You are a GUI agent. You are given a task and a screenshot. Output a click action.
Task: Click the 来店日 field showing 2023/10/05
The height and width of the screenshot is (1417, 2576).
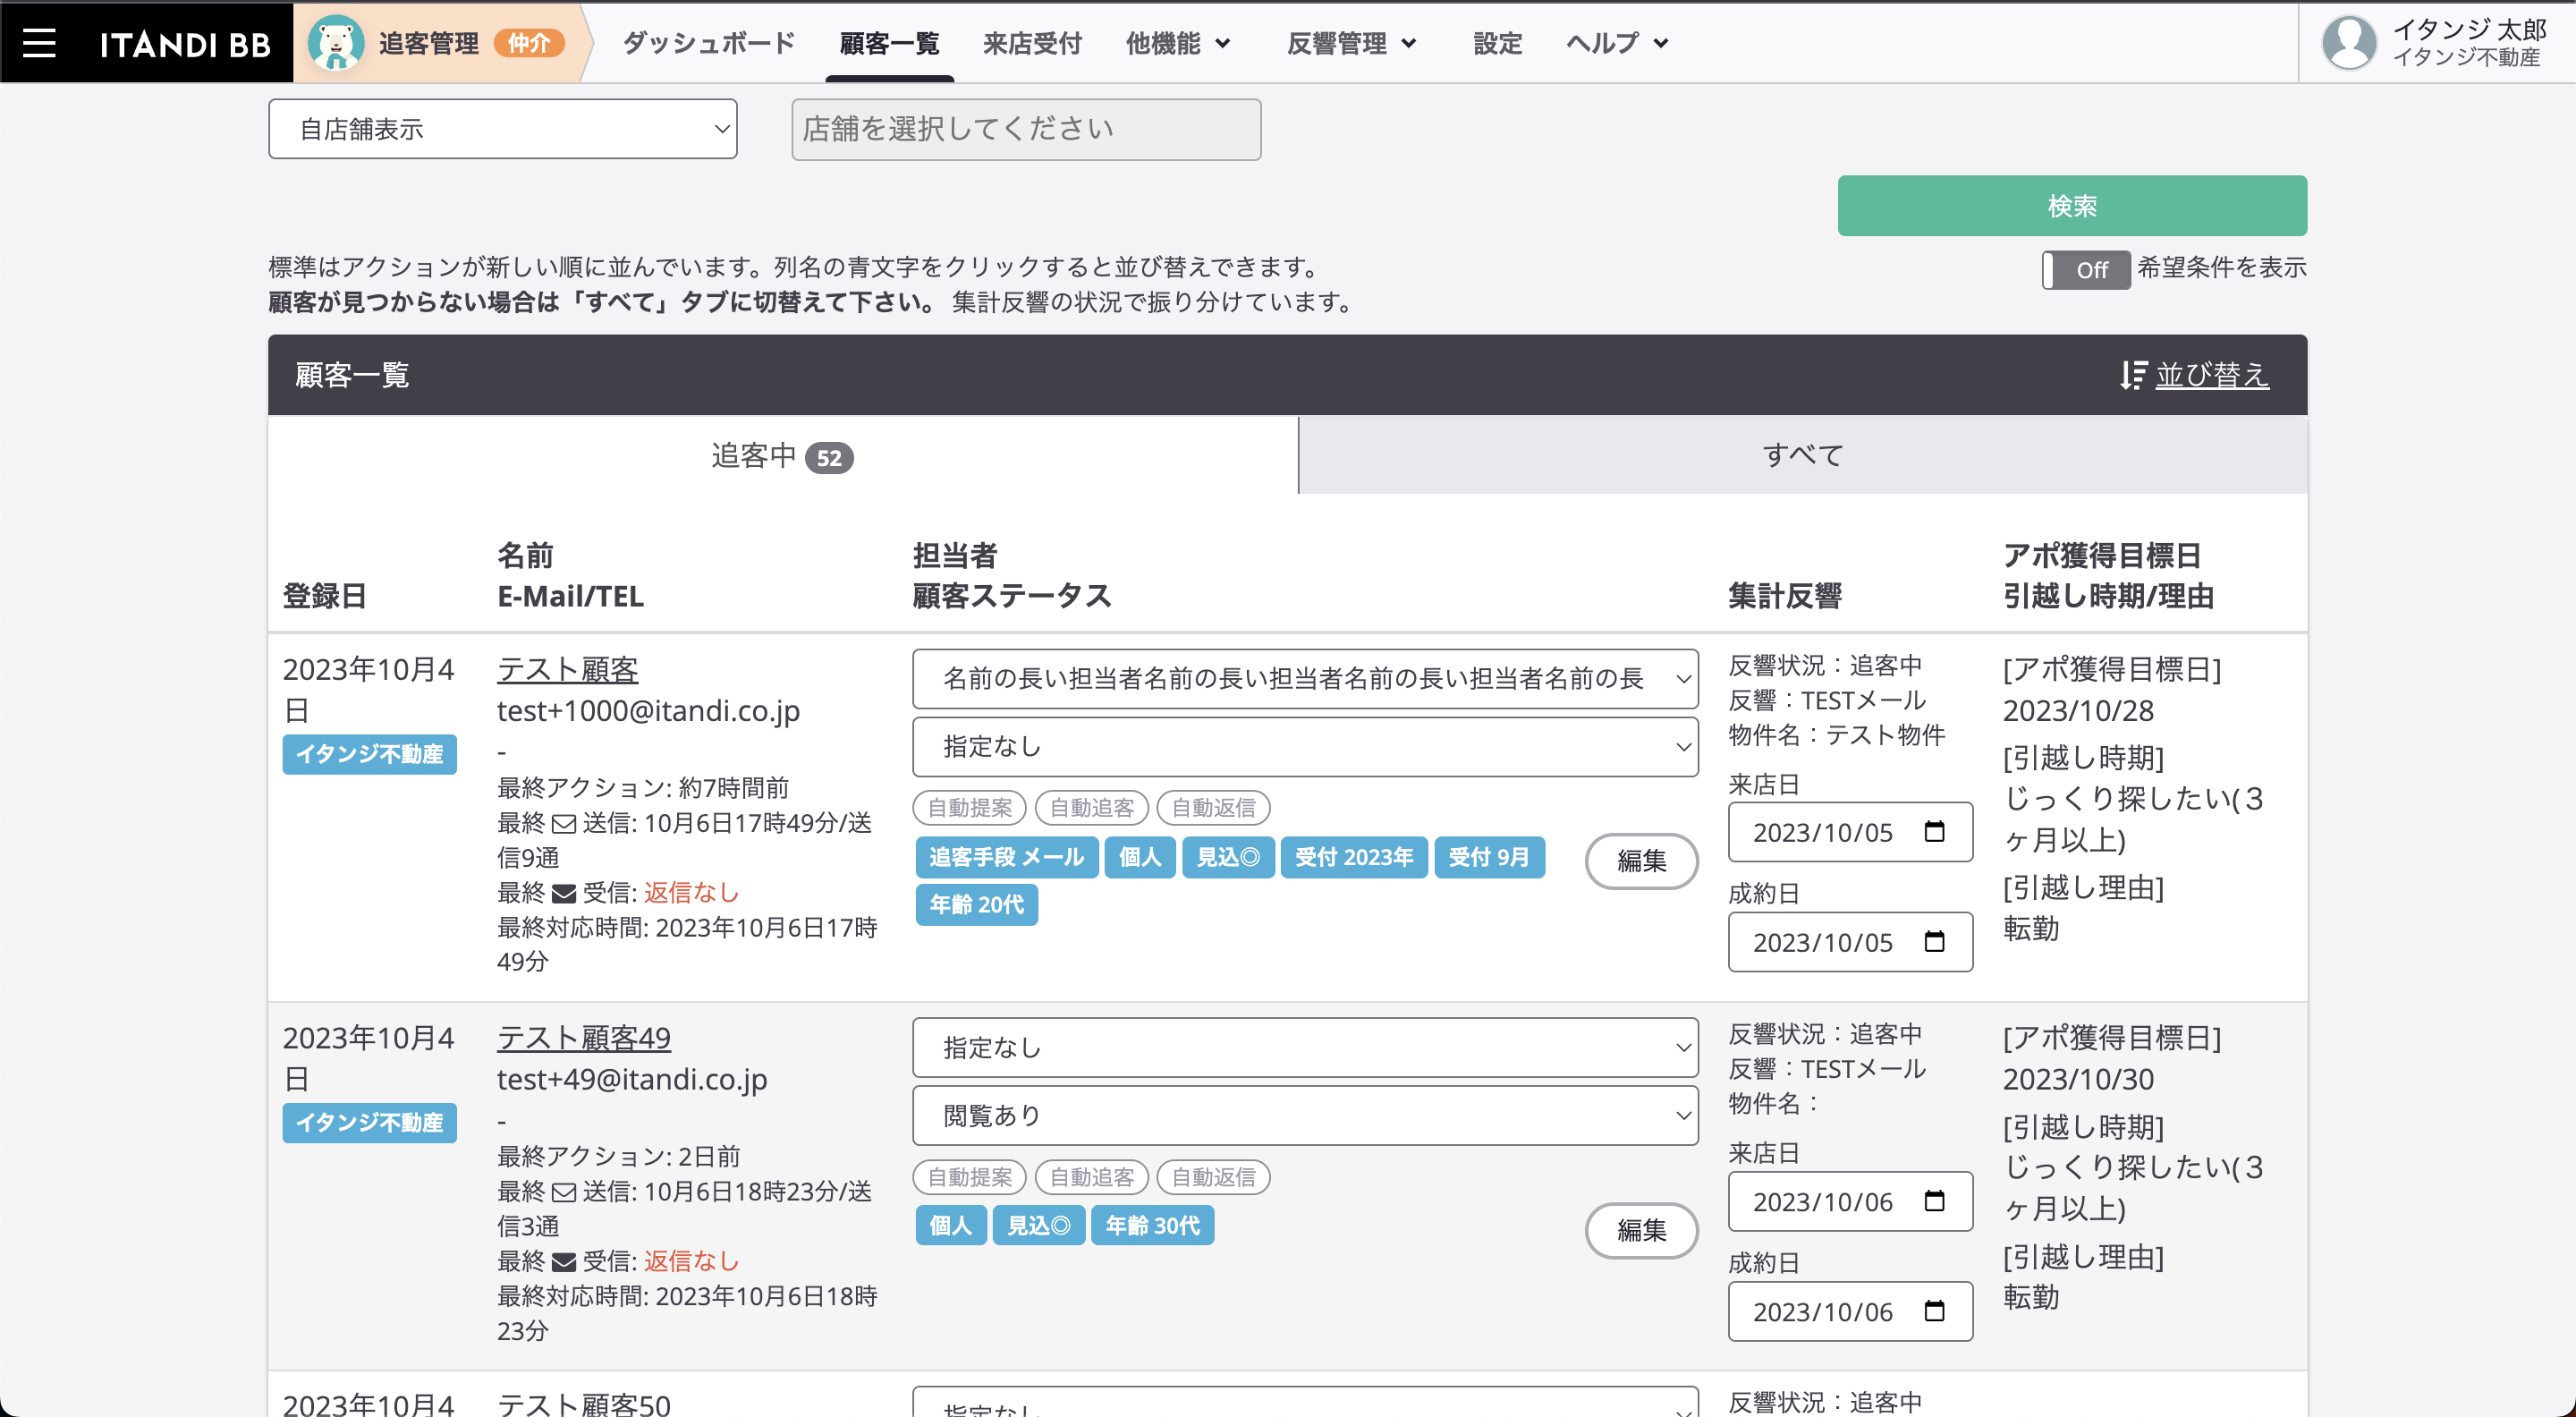pyautogui.click(x=1850, y=832)
